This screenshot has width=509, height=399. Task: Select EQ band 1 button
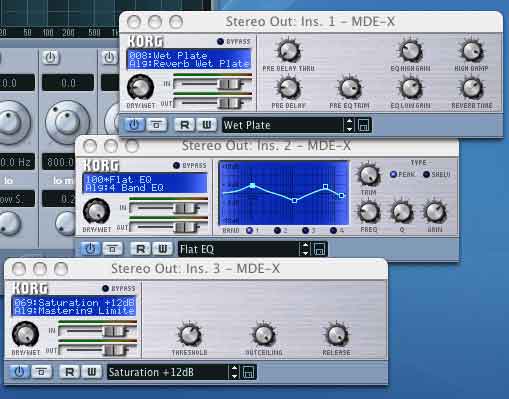249,230
